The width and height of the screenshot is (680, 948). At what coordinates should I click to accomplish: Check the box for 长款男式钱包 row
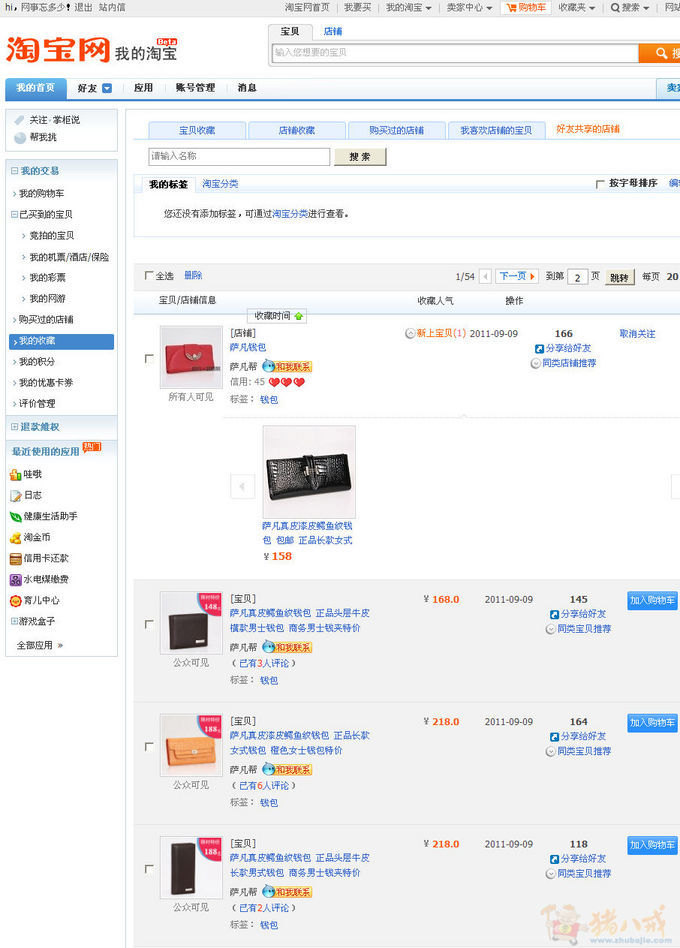[x=149, y=869]
